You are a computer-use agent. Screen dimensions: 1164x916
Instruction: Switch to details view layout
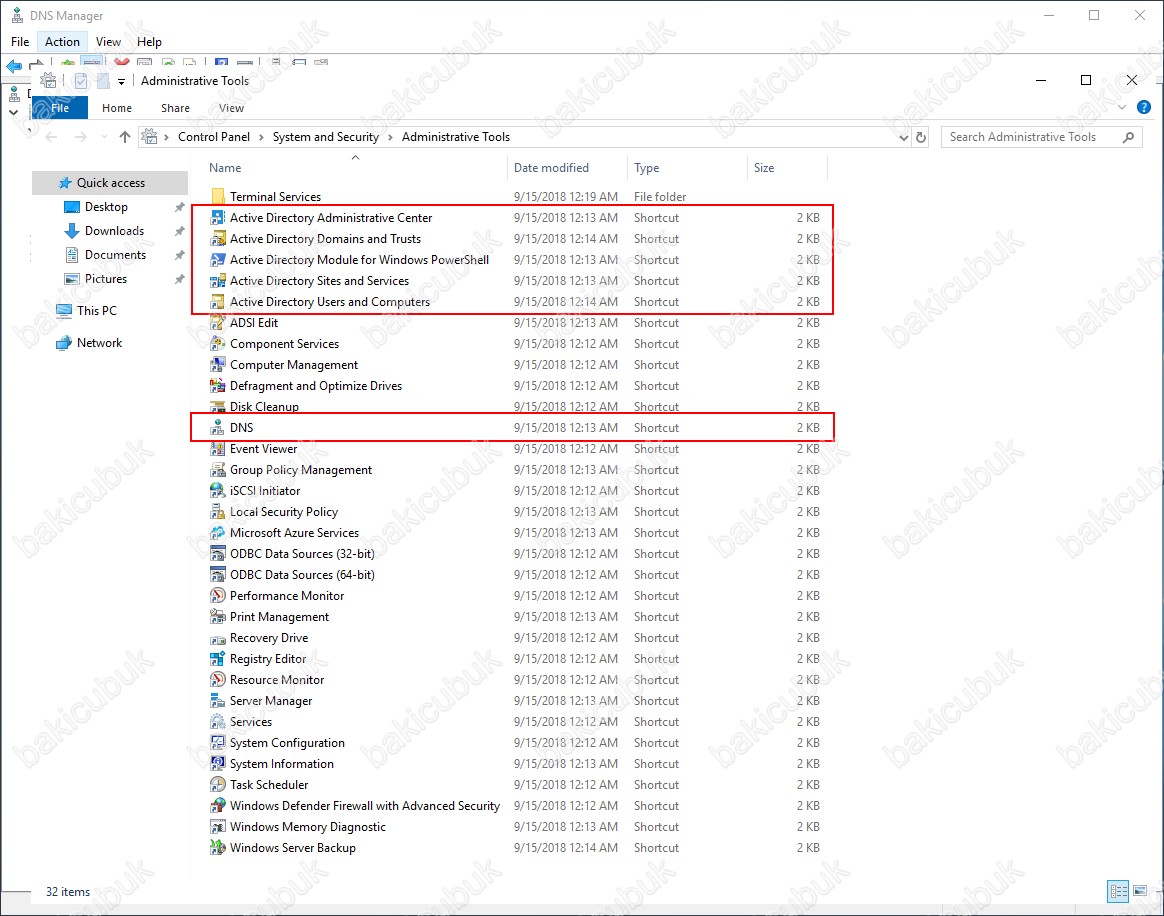pos(1117,891)
